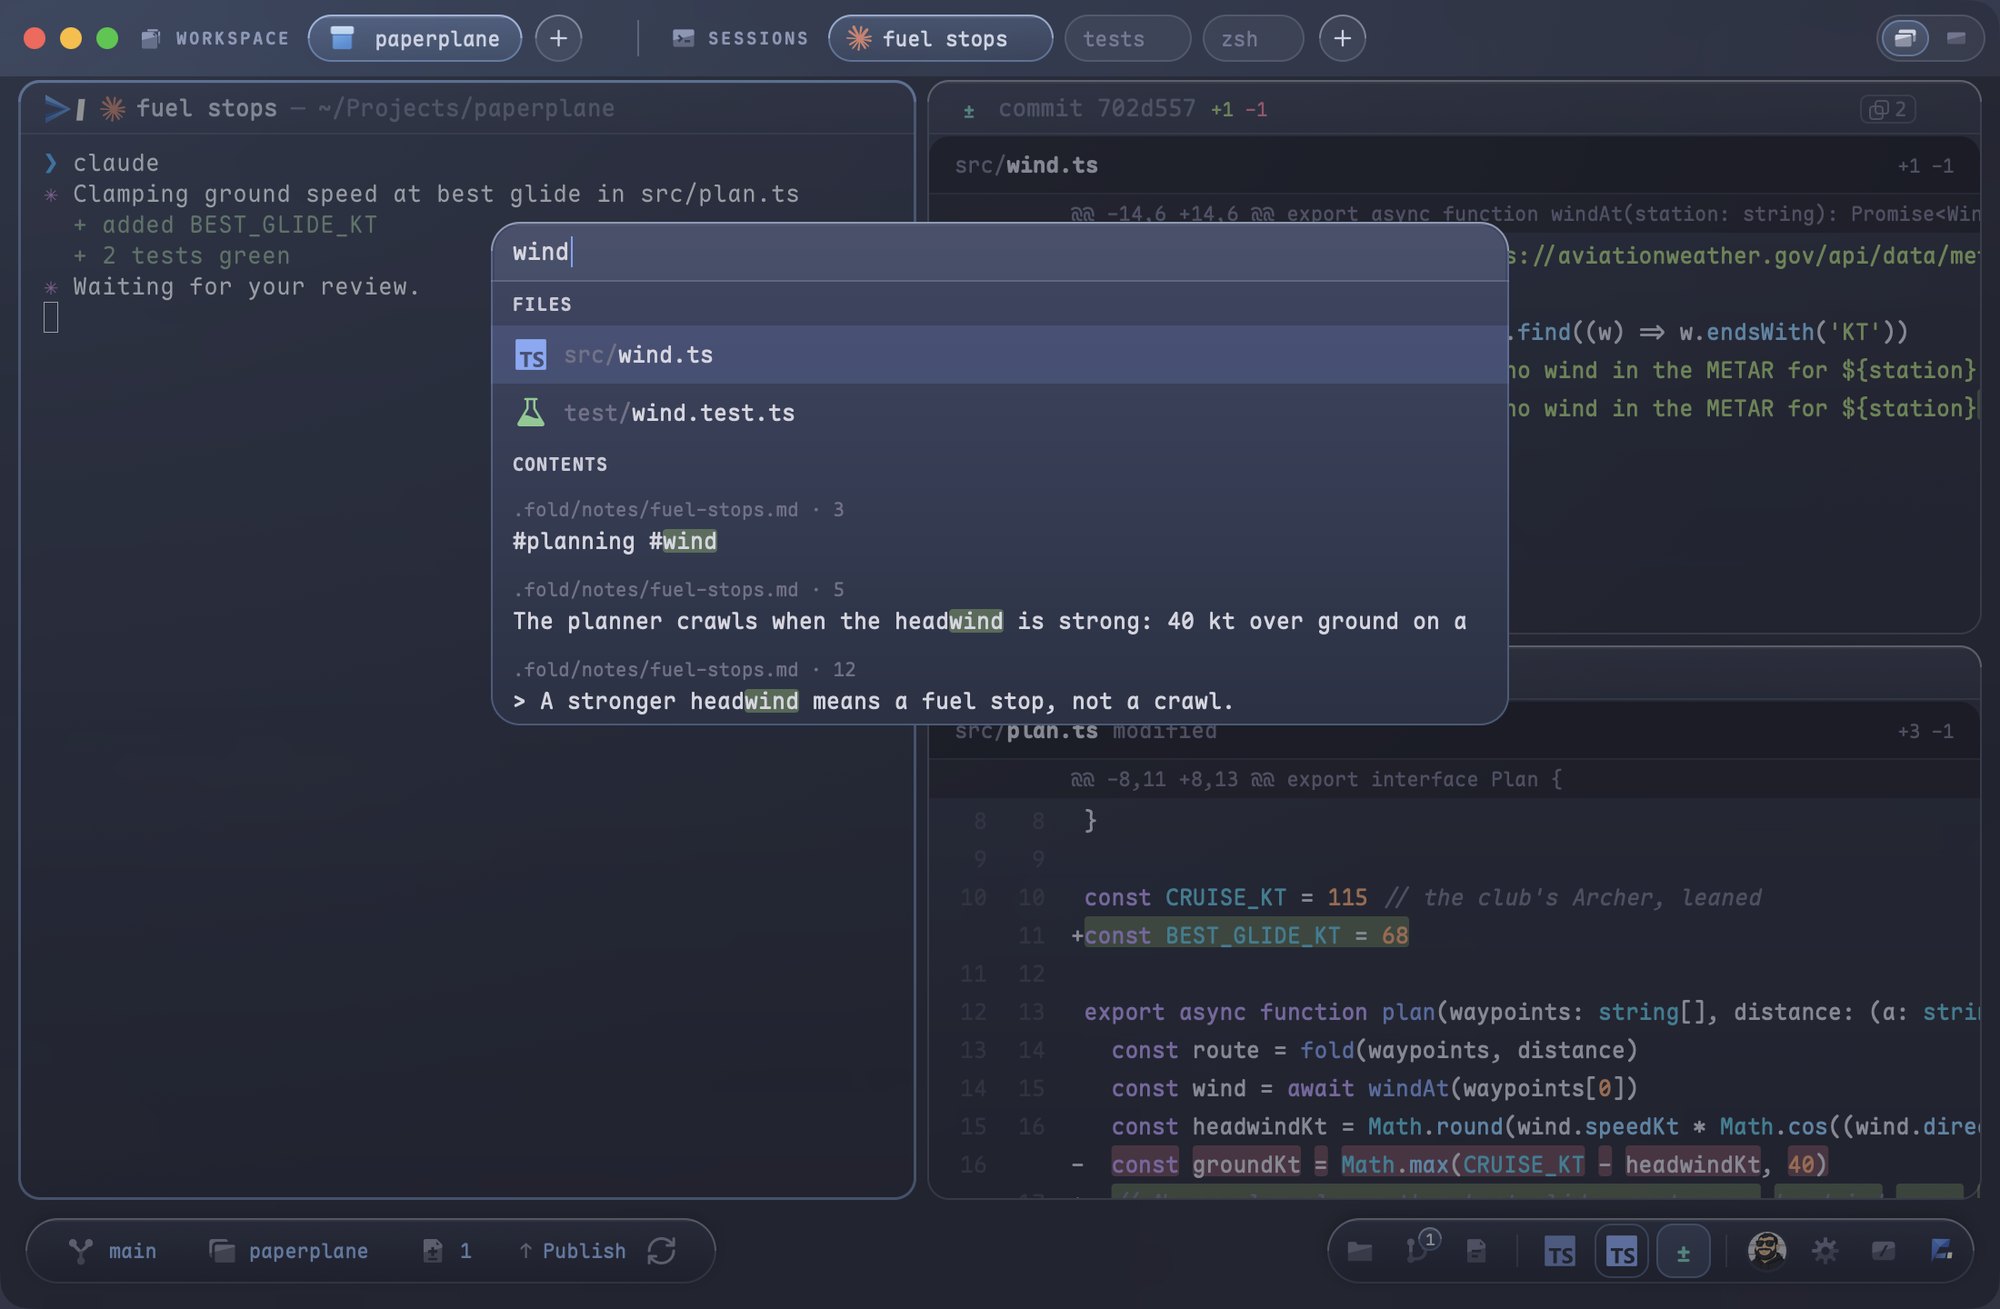Click the git branch icon in status bar
The height and width of the screenshot is (1309, 2000).
click(x=80, y=1251)
